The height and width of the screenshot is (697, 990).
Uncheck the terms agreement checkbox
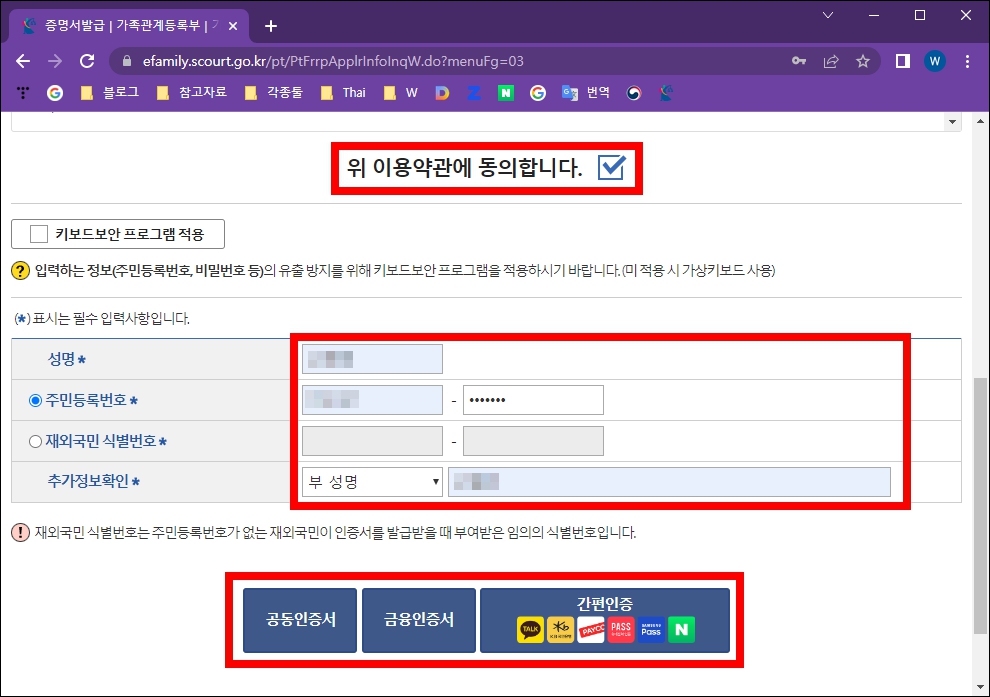608,169
